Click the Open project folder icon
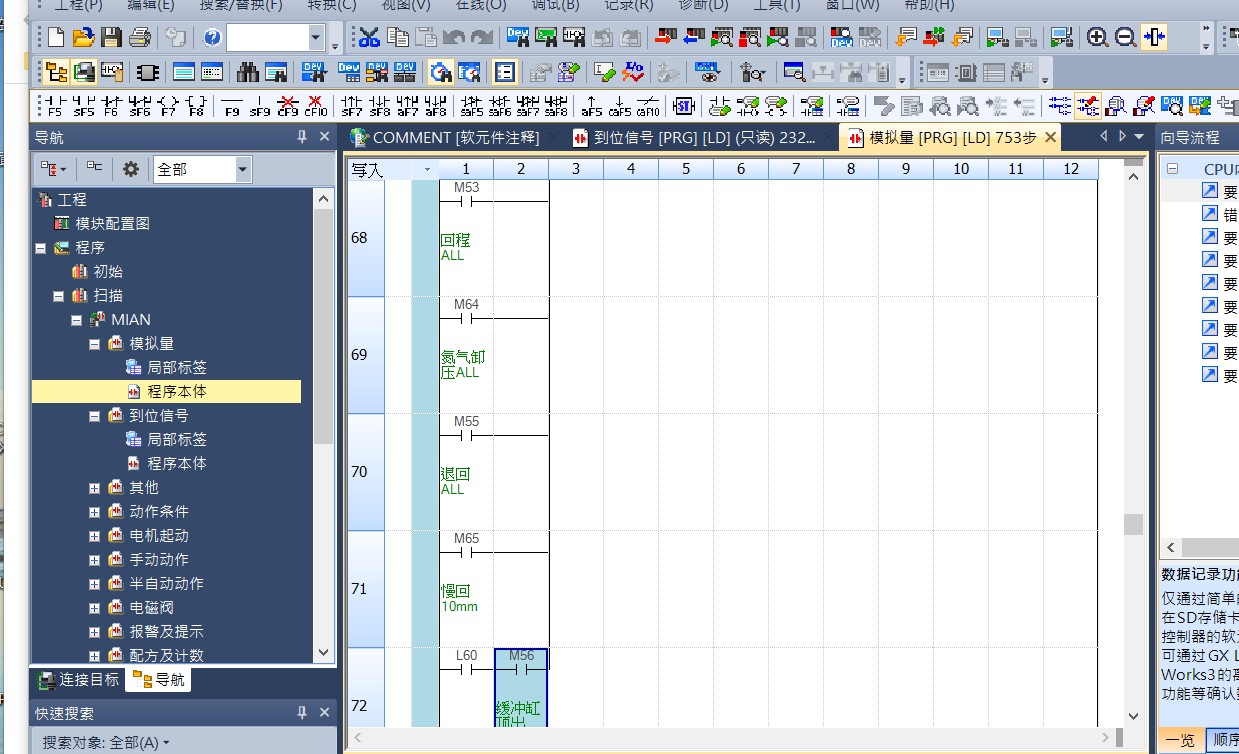The width and height of the screenshot is (1239, 754). pyautogui.click(x=84, y=38)
